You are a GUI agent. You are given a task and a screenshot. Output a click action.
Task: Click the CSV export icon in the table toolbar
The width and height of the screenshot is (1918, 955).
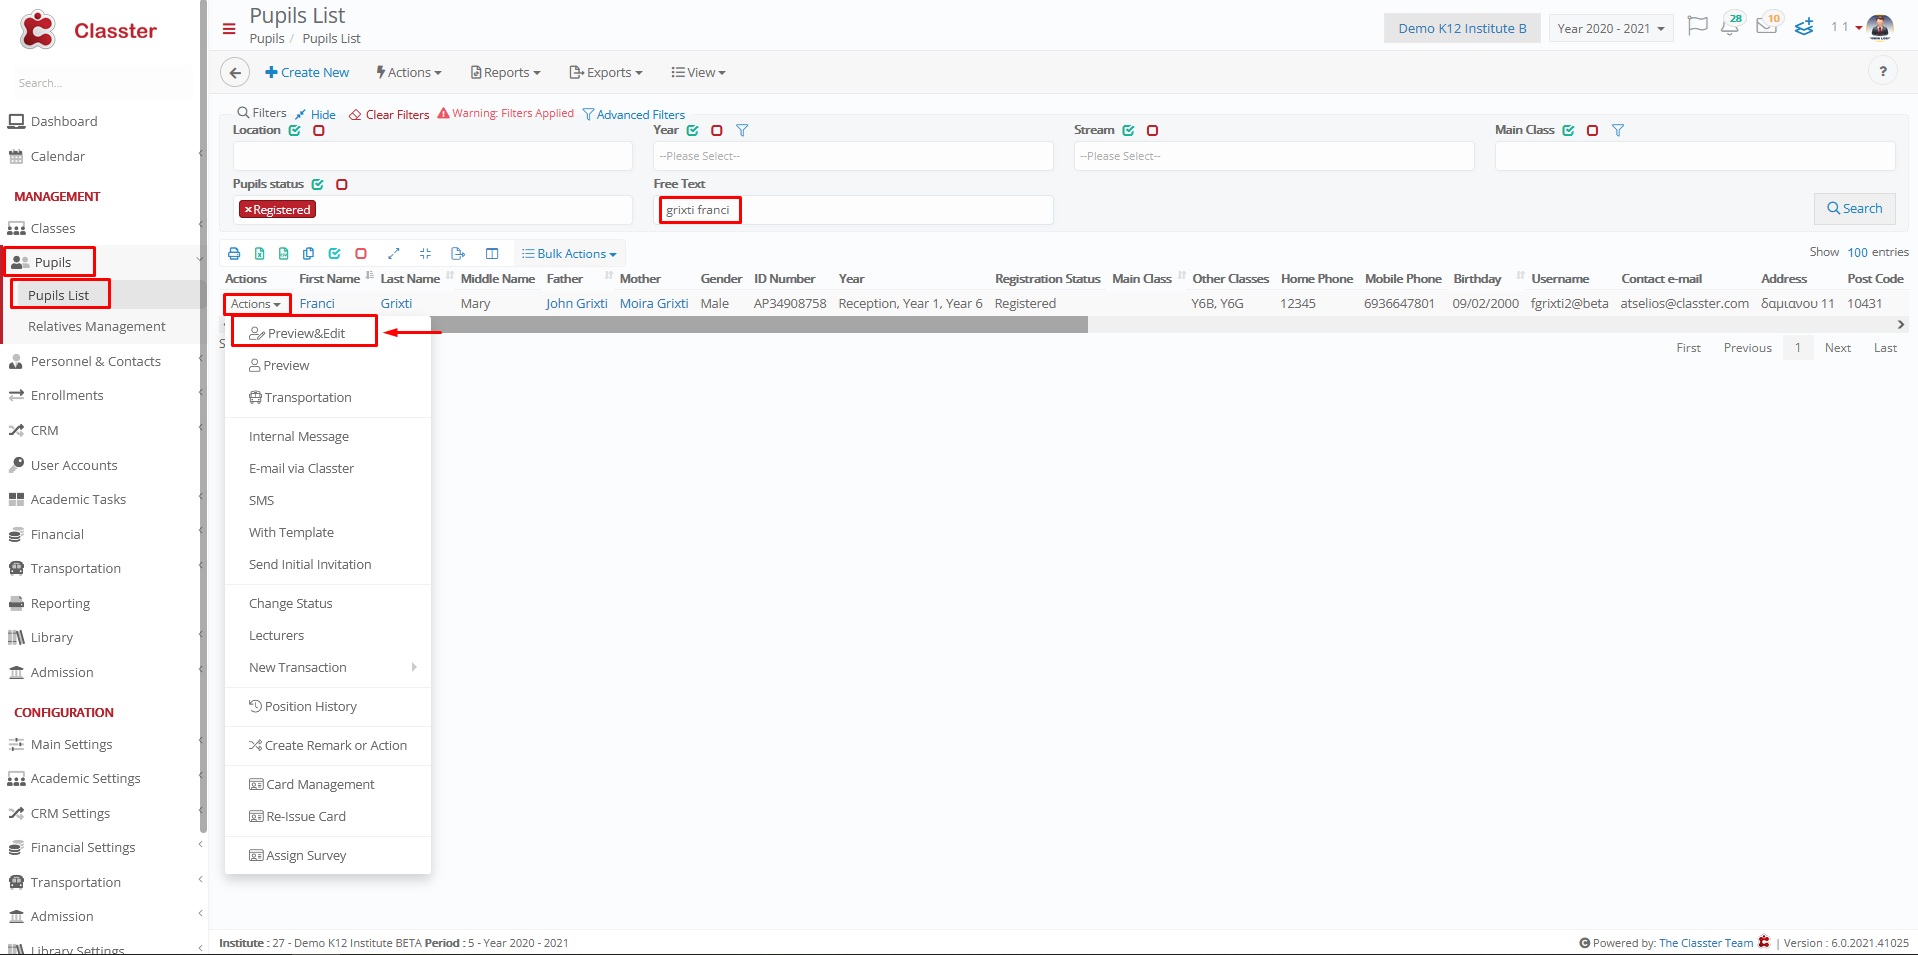tap(284, 254)
